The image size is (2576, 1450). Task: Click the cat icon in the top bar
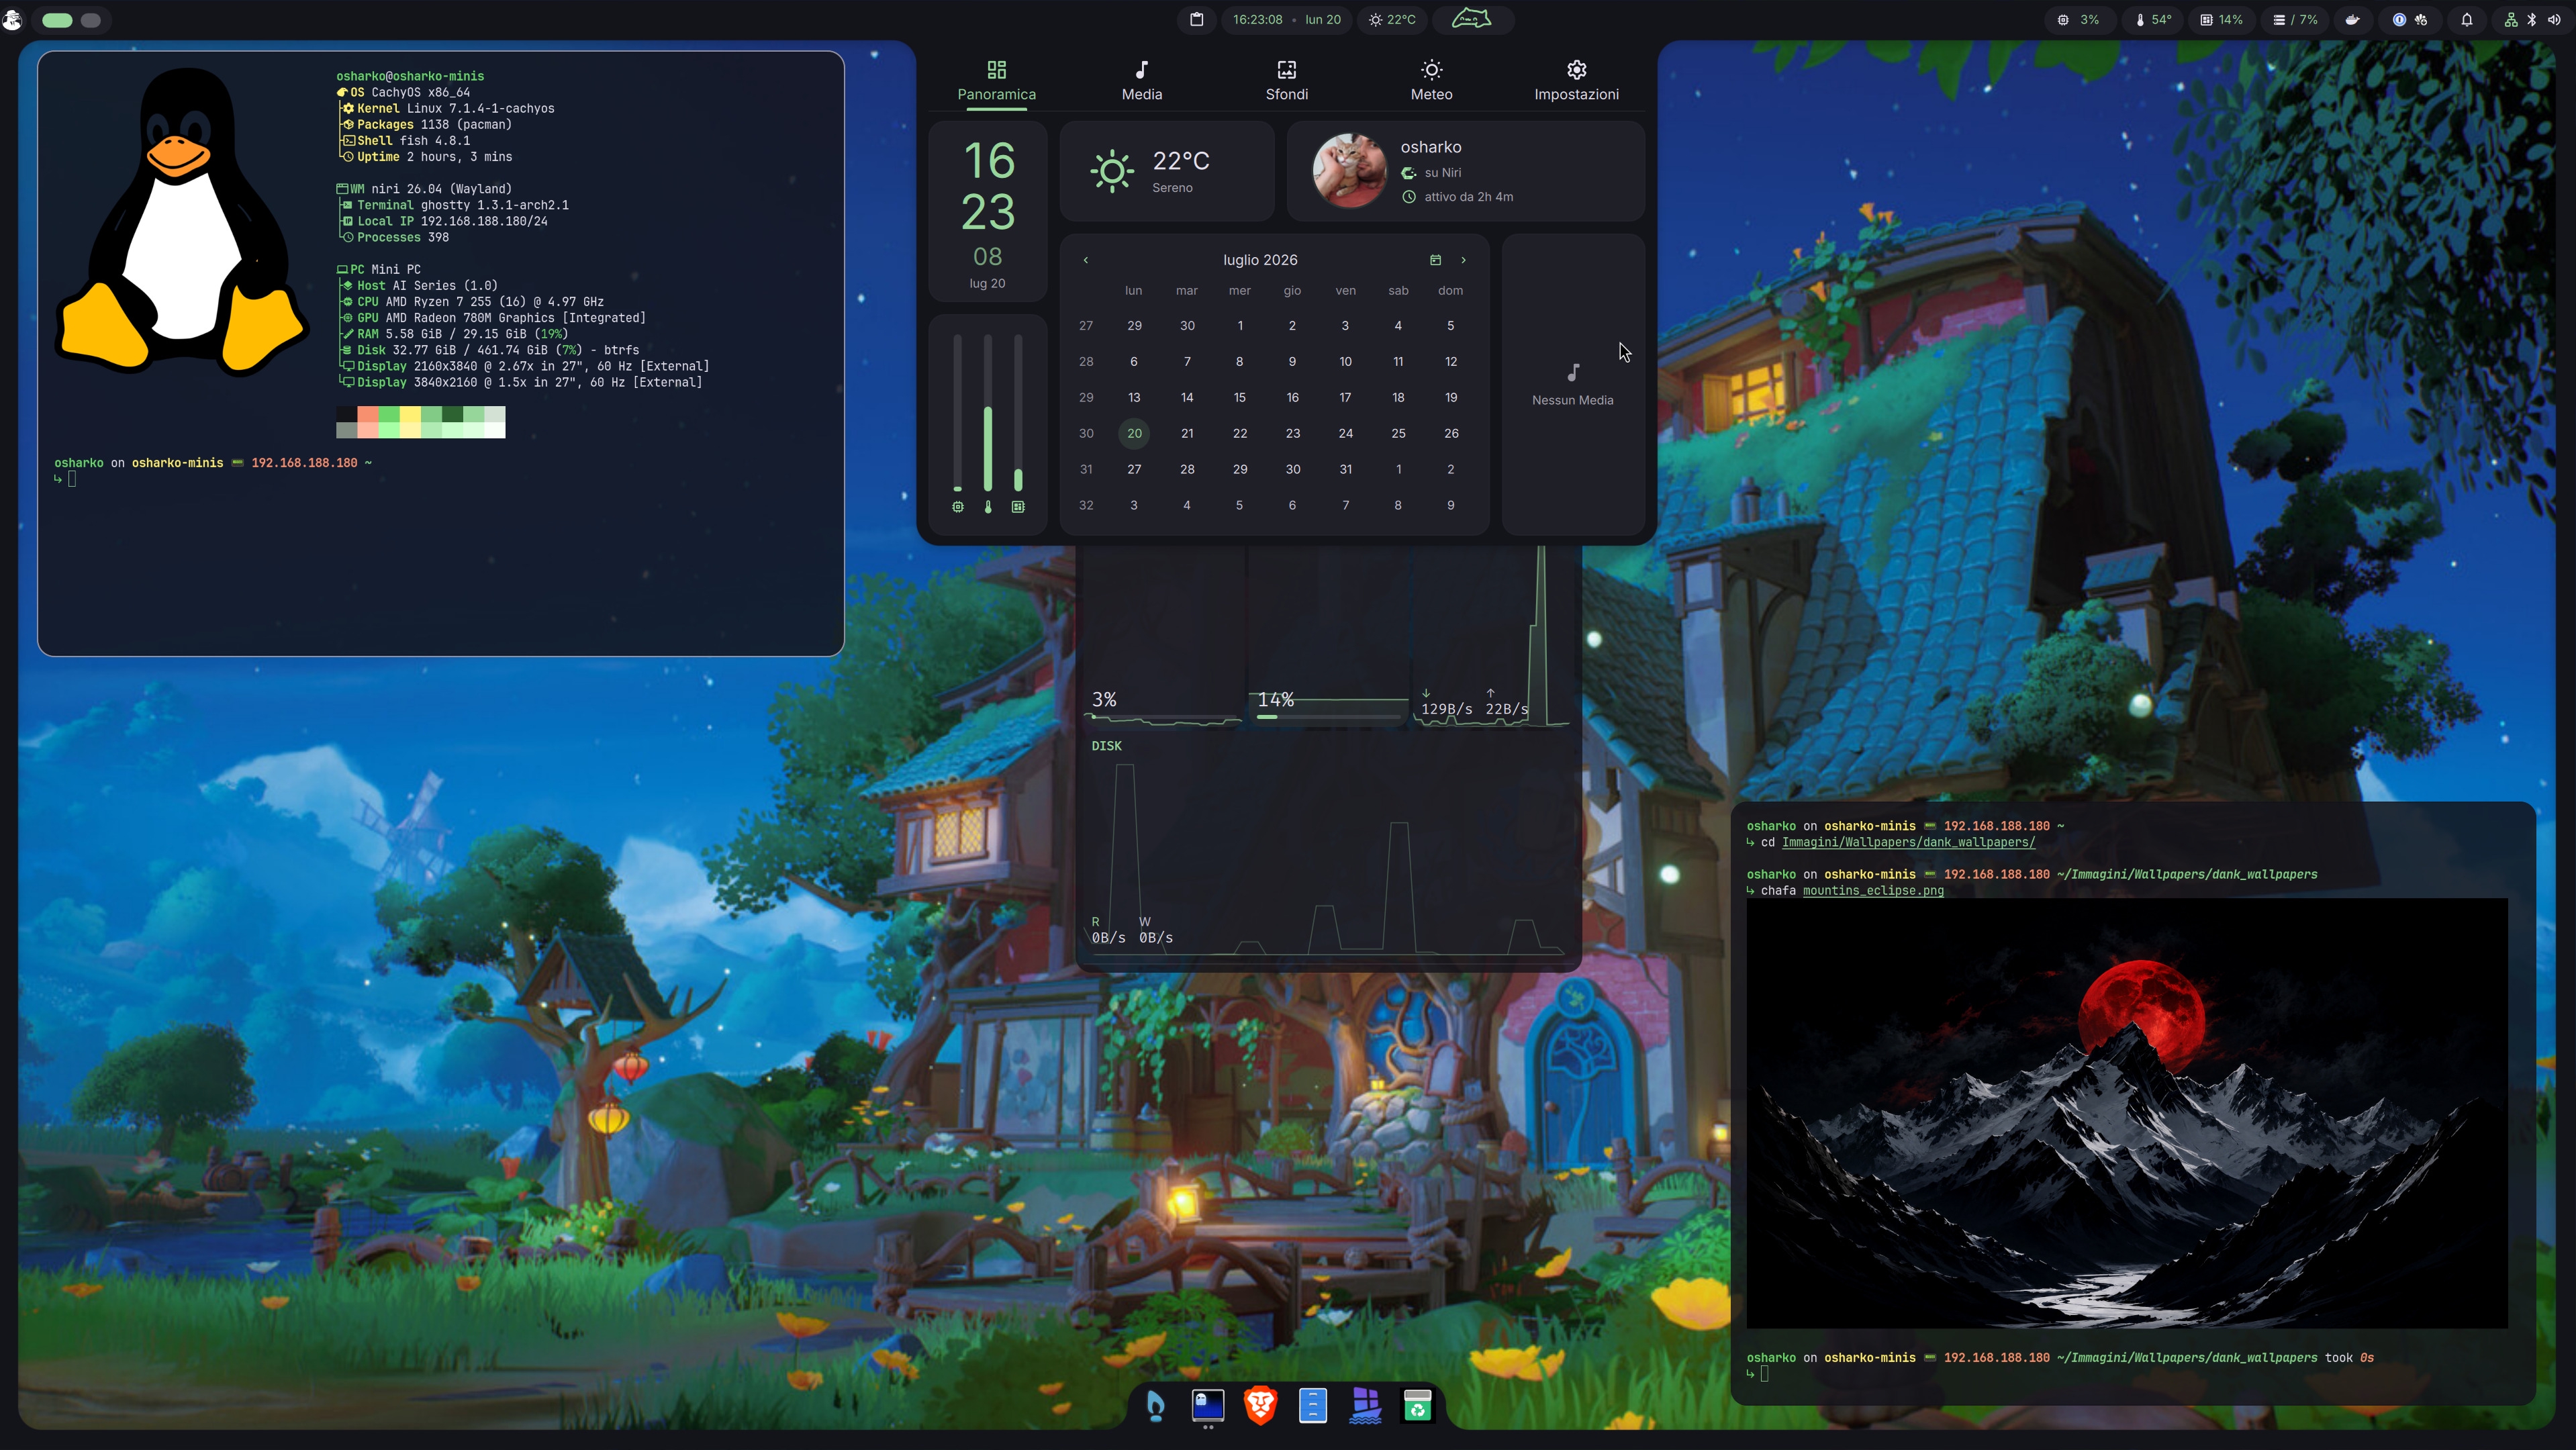[x=1472, y=19]
